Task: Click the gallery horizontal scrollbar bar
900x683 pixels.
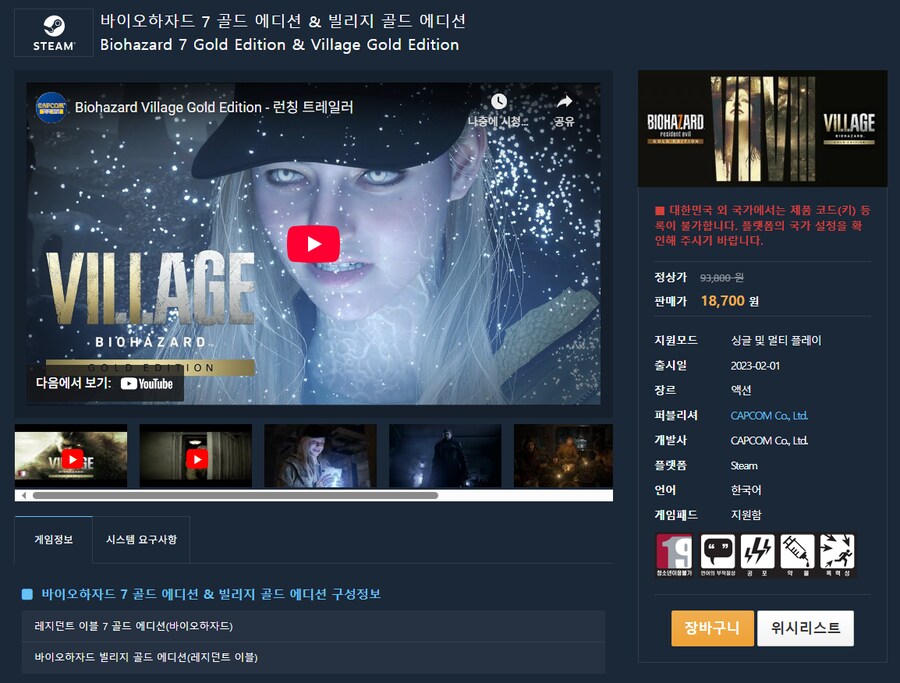Action: pyautogui.click(x=235, y=495)
